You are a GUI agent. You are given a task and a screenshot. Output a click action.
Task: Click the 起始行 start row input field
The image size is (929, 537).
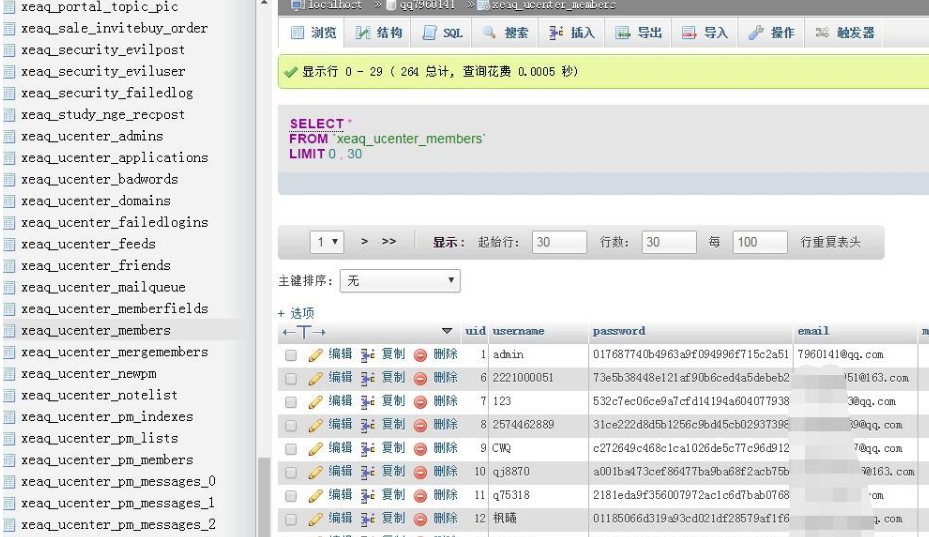(558, 242)
